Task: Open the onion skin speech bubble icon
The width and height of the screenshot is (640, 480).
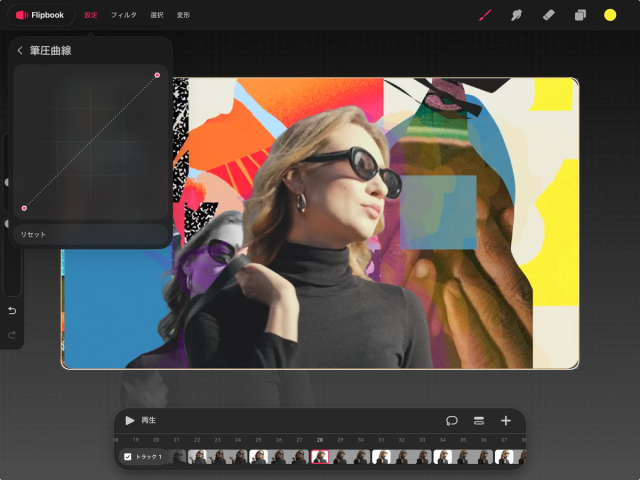Action: 452,421
